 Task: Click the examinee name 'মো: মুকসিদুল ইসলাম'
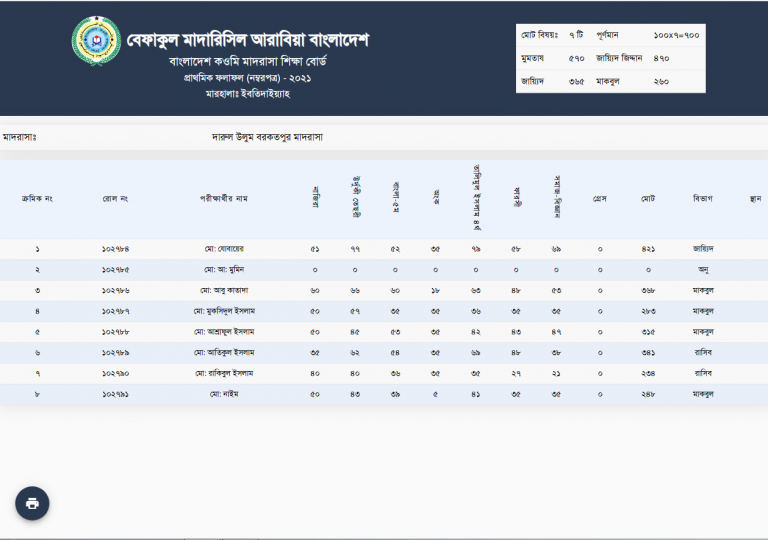pyautogui.click(x=224, y=311)
